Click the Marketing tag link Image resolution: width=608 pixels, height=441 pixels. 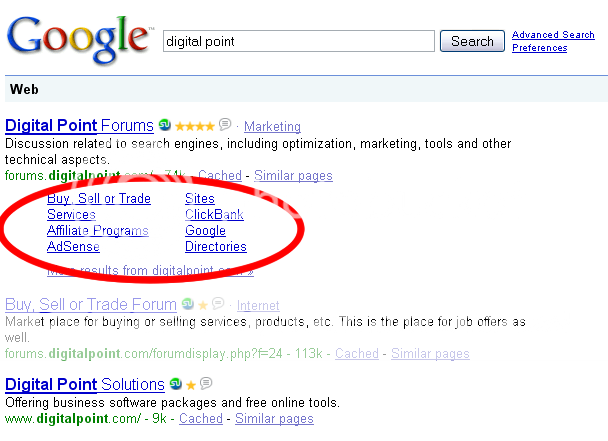coord(272,126)
